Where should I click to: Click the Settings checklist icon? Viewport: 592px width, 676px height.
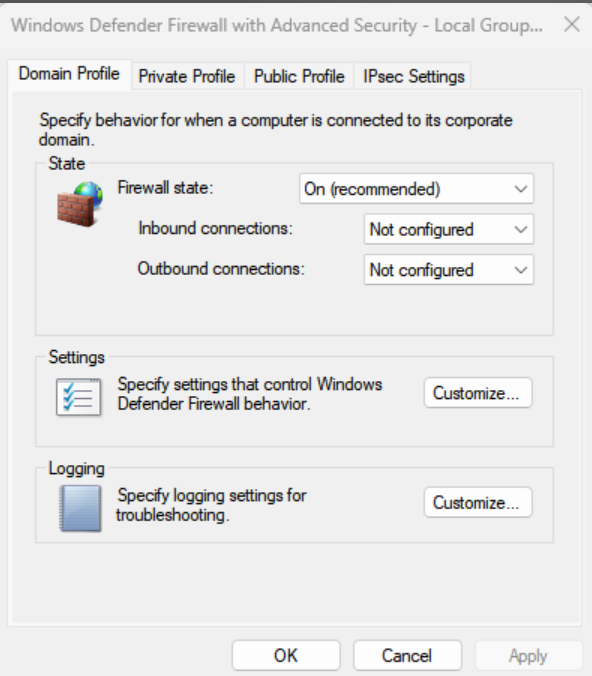pyautogui.click(x=79, y=397)
